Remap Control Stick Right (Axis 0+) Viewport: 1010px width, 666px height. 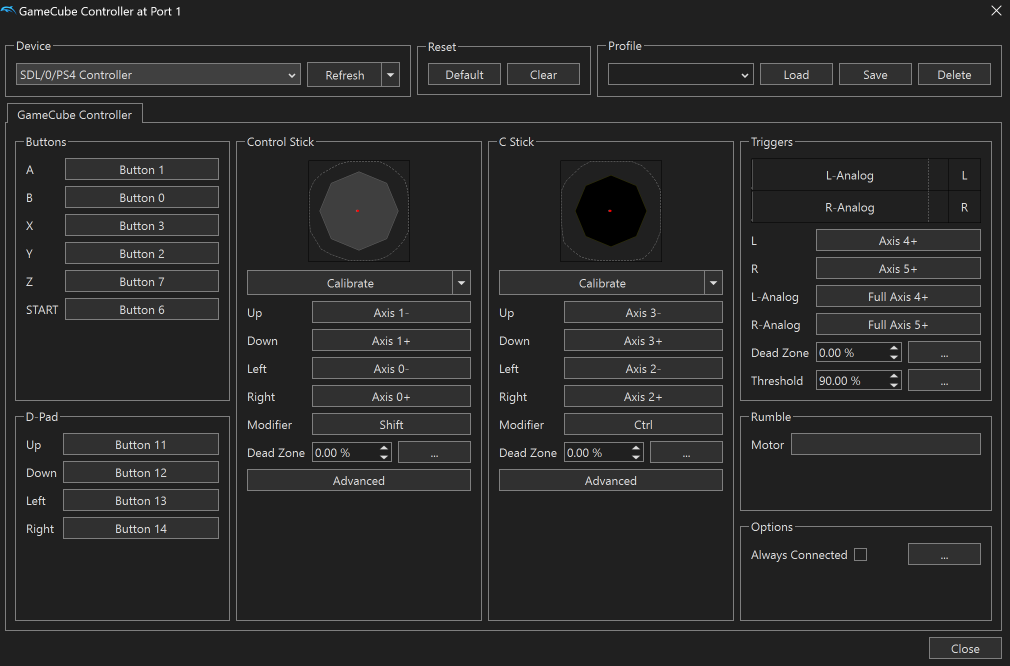coord(391,397)
